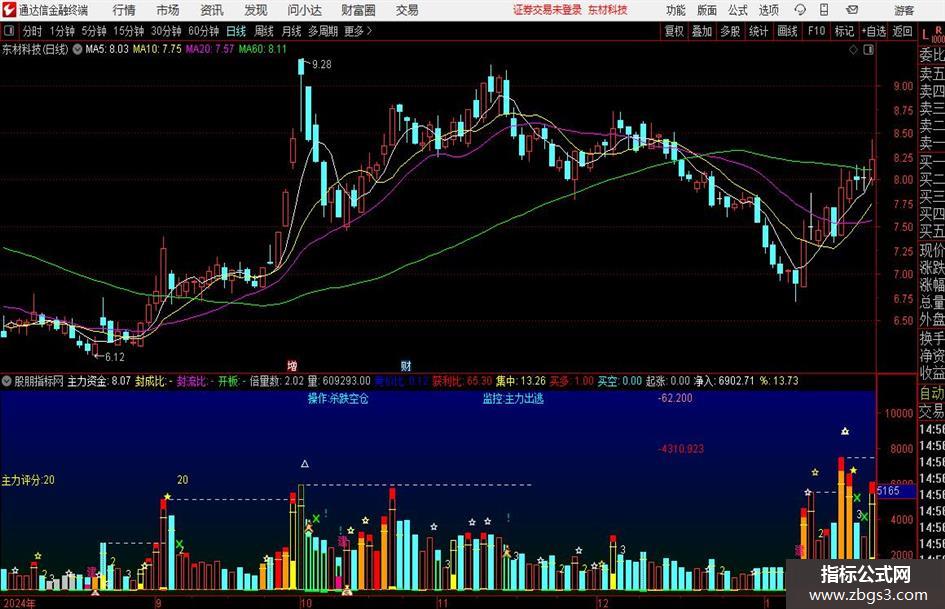
Task: Open the 选项 menu
Action: coord(768,10)
